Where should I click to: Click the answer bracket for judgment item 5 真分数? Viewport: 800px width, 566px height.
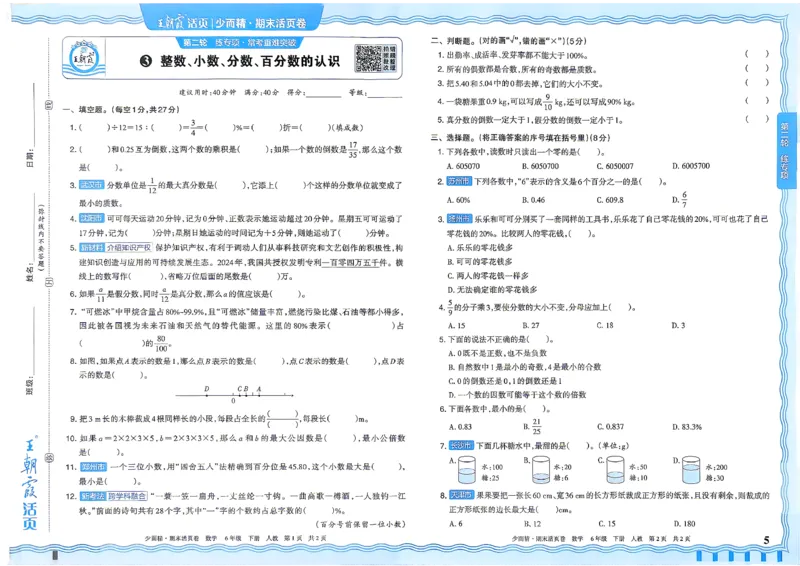(x=757, y=119)
